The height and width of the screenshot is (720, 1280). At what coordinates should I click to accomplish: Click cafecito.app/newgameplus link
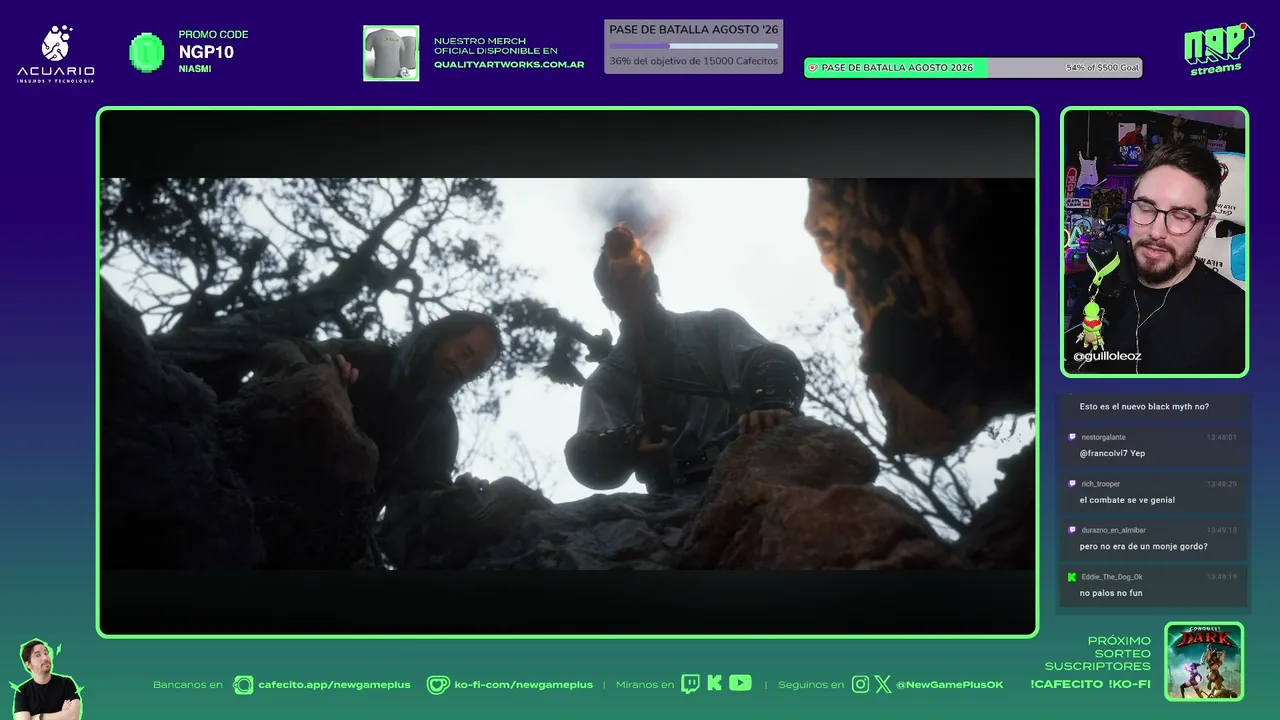(x=334, y=685)
